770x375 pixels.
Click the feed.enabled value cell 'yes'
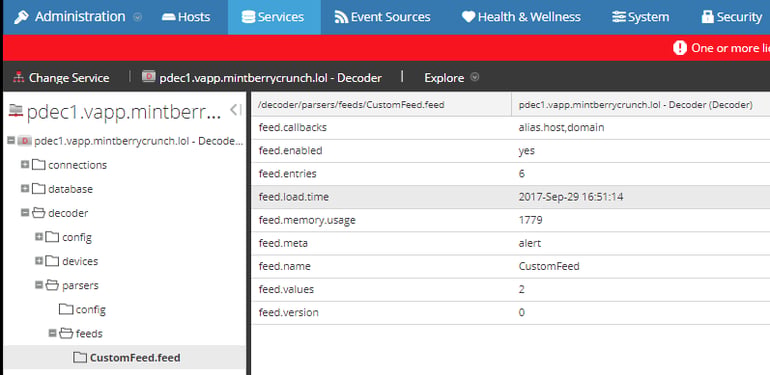click(x=527, y=151)
